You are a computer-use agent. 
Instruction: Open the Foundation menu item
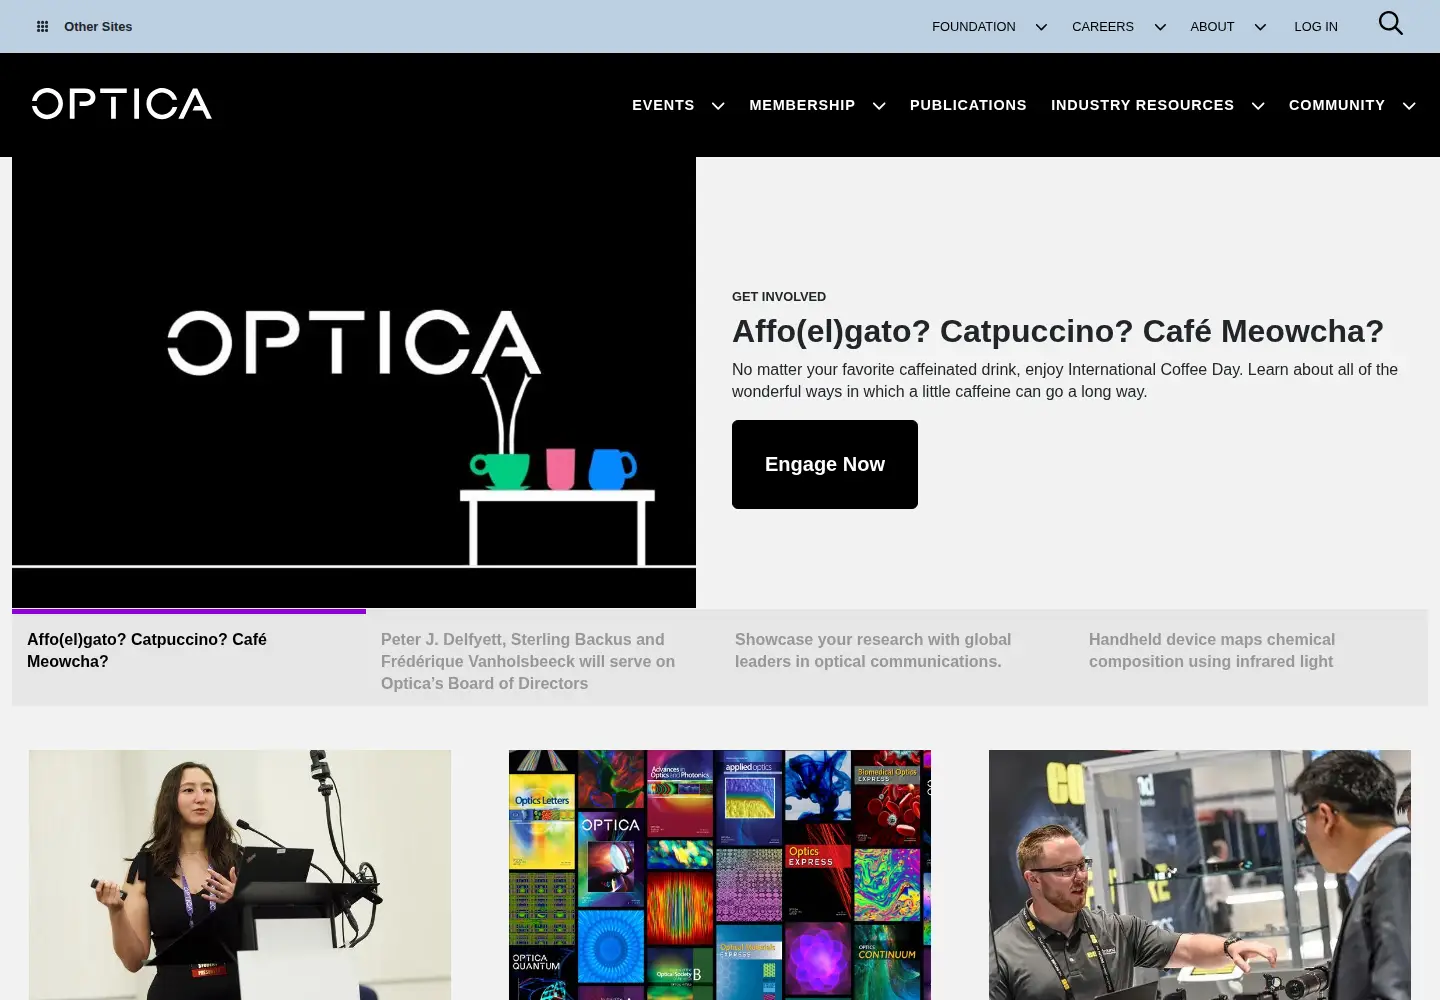click(x=973, y=27)
